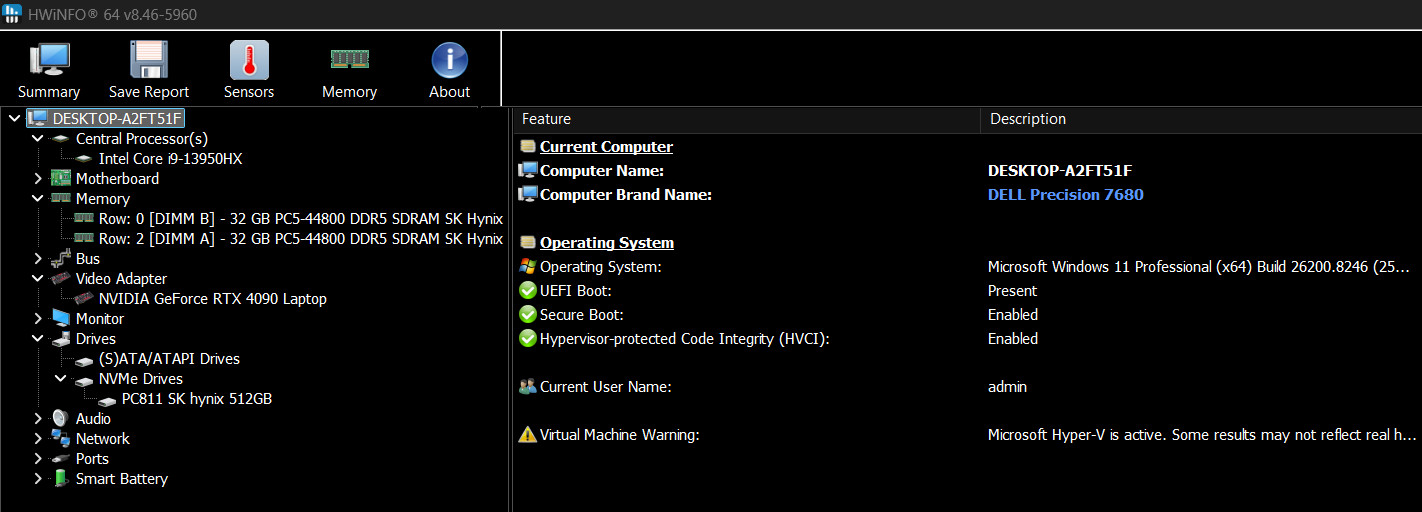Screen dimensions: 1422x512
Task: Click the Operating System section heading
Action: pos(607,243)
